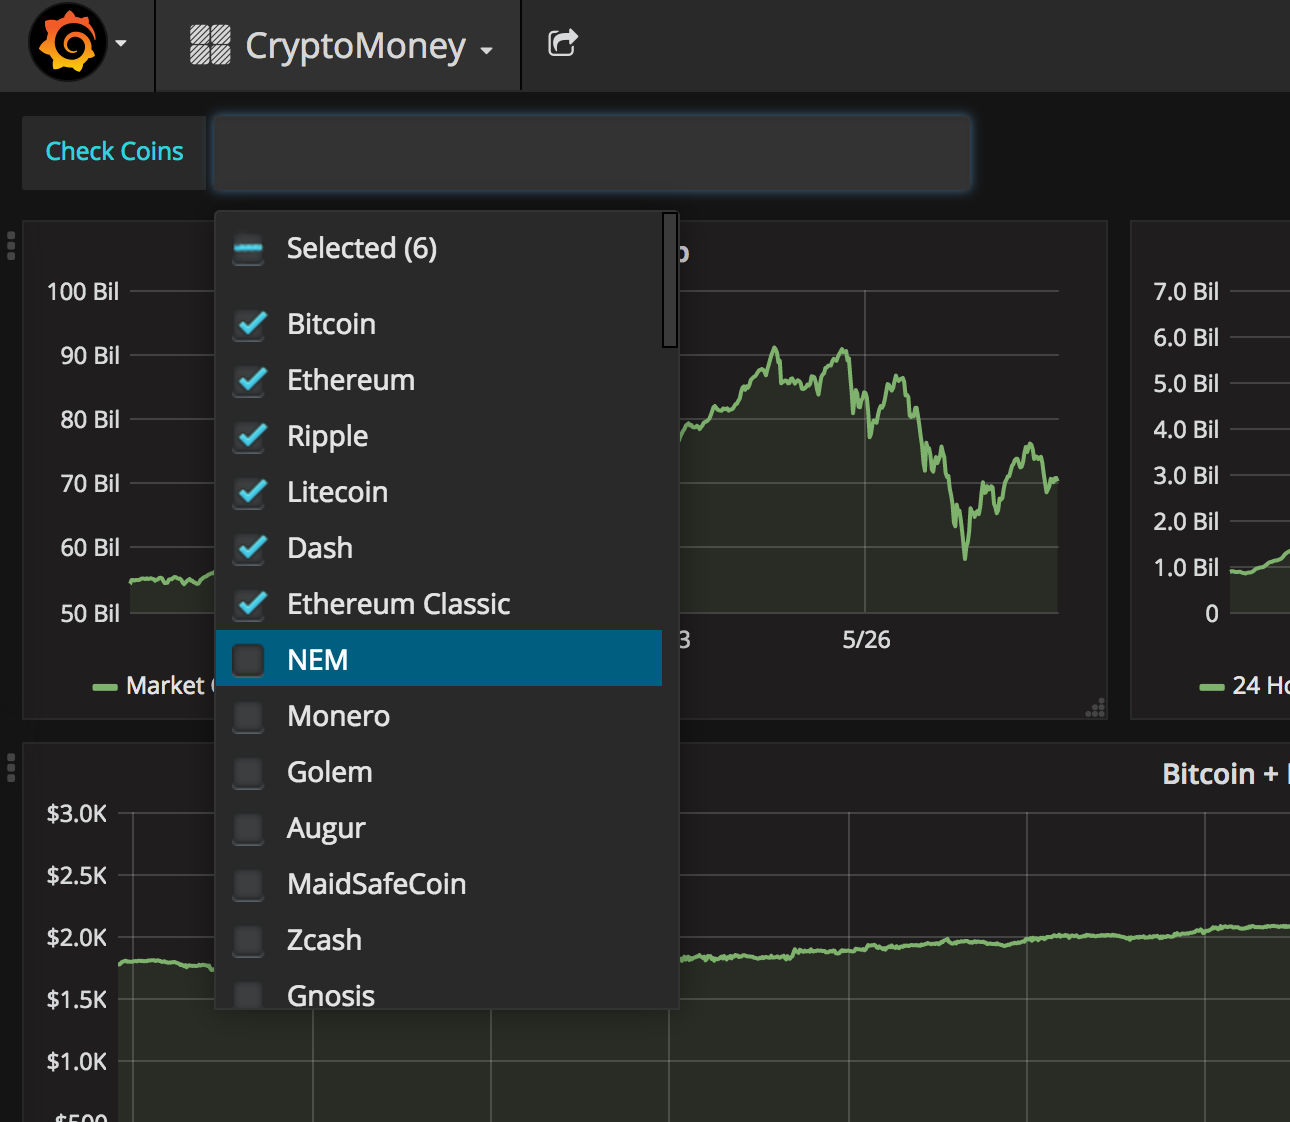Click the 100 Bil axis label
Viewport: 1290px width, 1122px height.
coord(83,292)
